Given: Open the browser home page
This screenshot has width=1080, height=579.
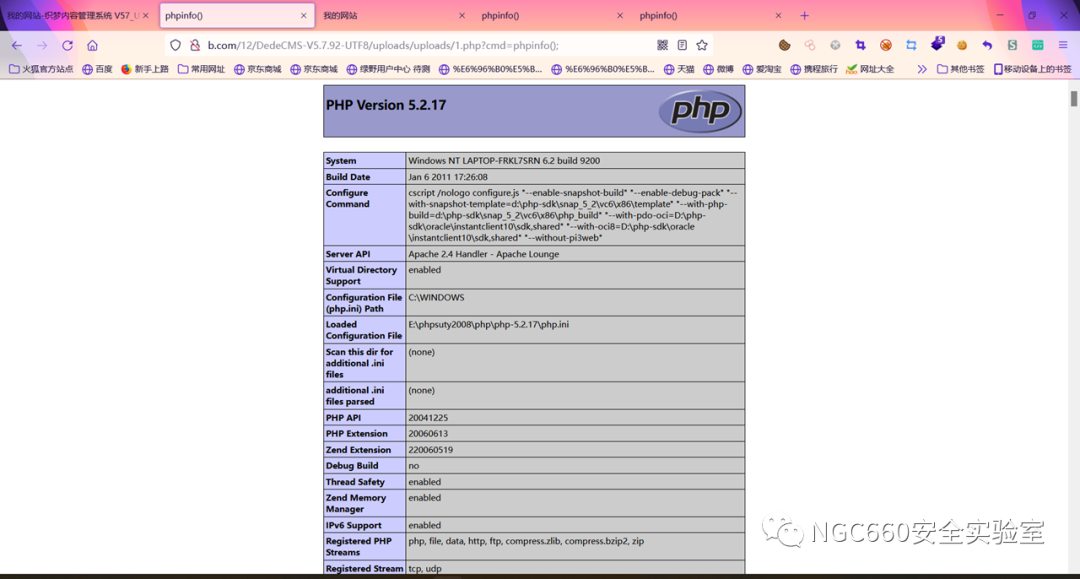Looking at the screenshot, I should 92,45.
